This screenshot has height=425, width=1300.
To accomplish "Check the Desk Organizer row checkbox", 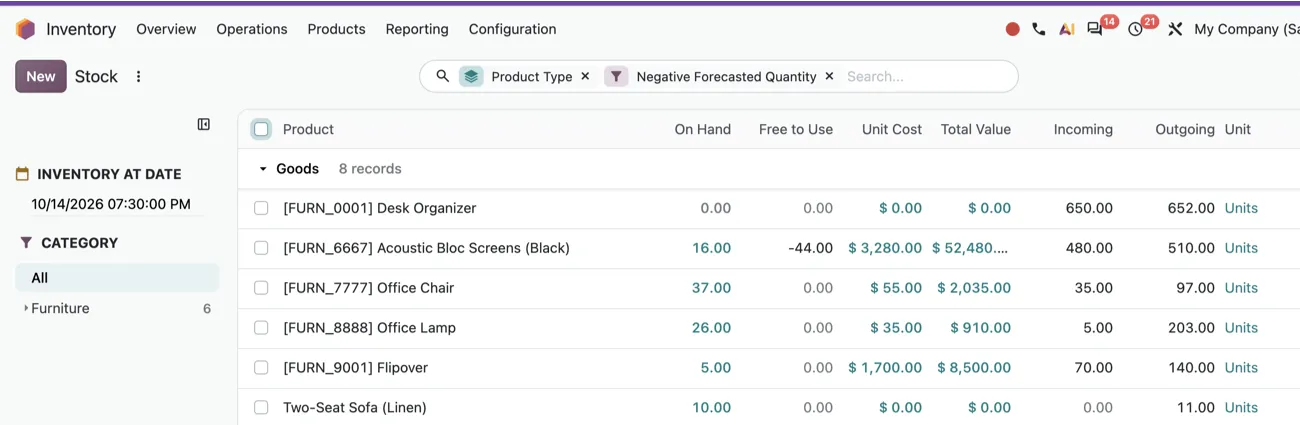I will pos(261,208).
